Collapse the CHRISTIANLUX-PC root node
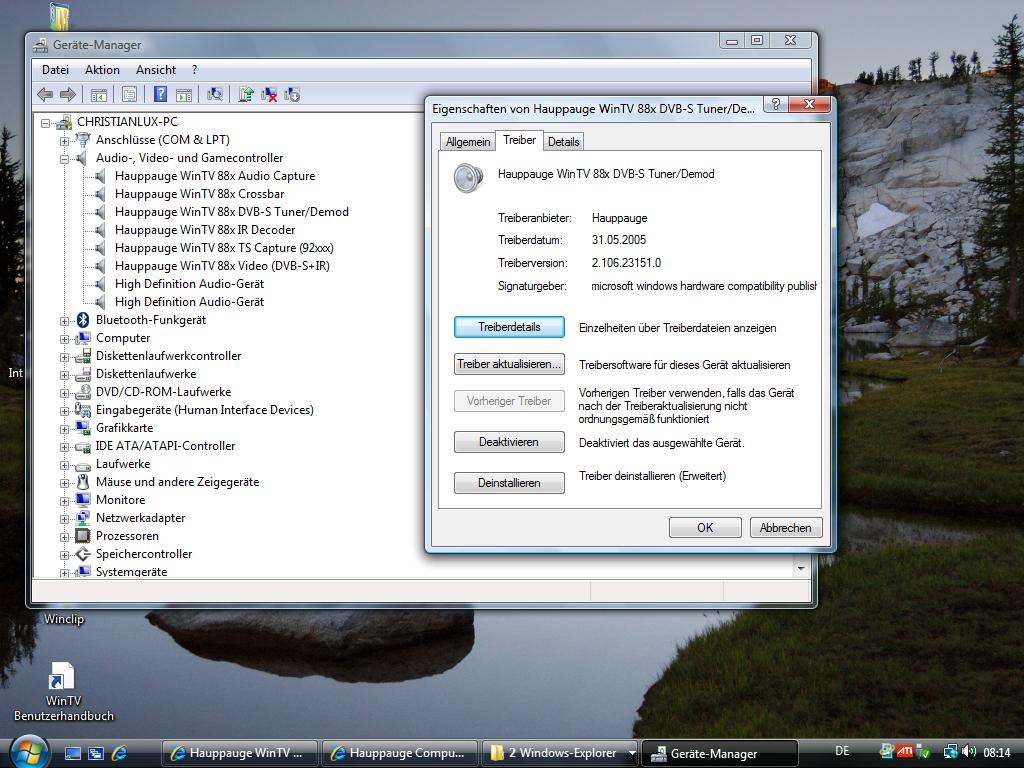Screen dimensions: 1024x768 click(x=45, y=122)
